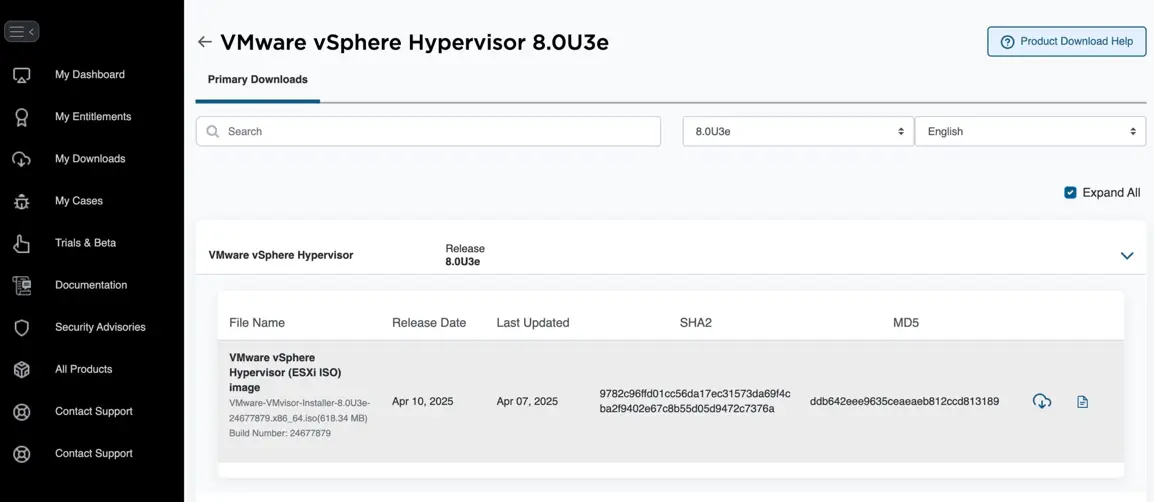
Task: Open the 8.0U3e version dropdown
Action: [798, 131]
